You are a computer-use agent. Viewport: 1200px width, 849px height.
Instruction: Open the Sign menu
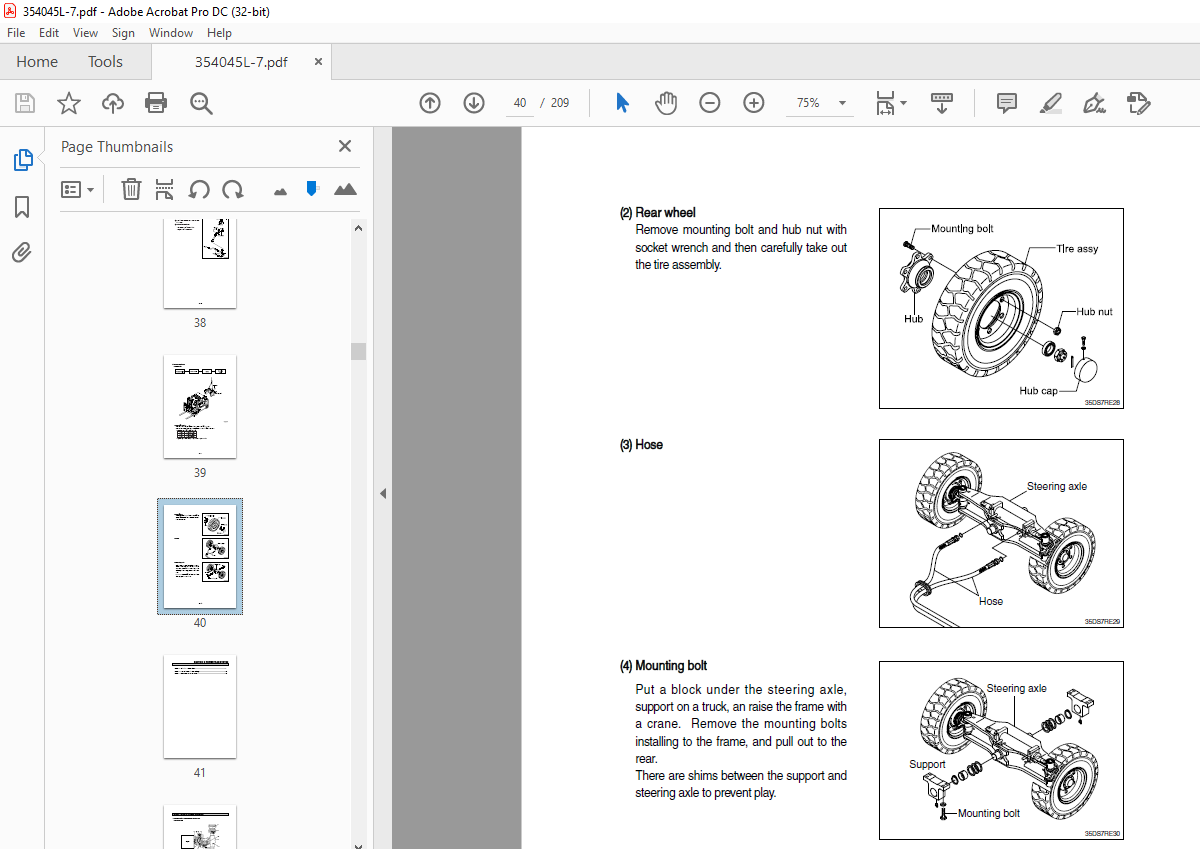click(123, 33)
